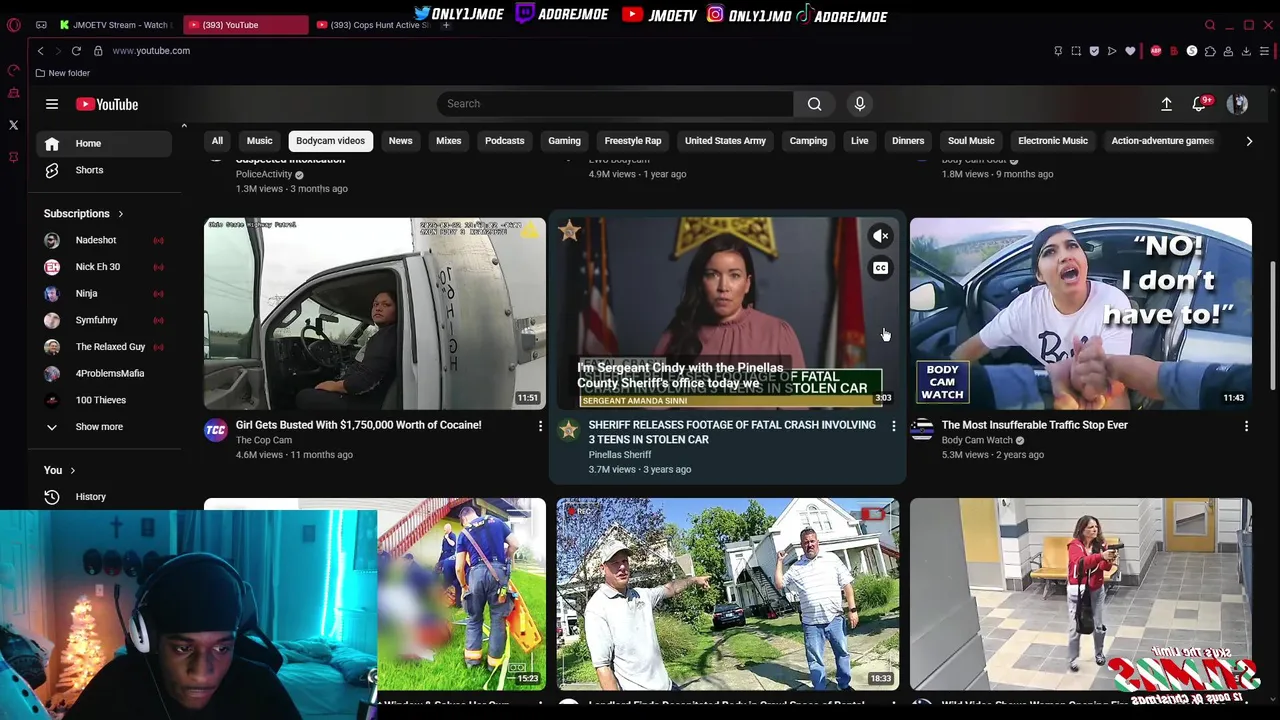Open Most Insufferable Traffic Stop thumbnail
Image resolution: width=1280 pixels, height=720 pixels.
point(1080,314)
